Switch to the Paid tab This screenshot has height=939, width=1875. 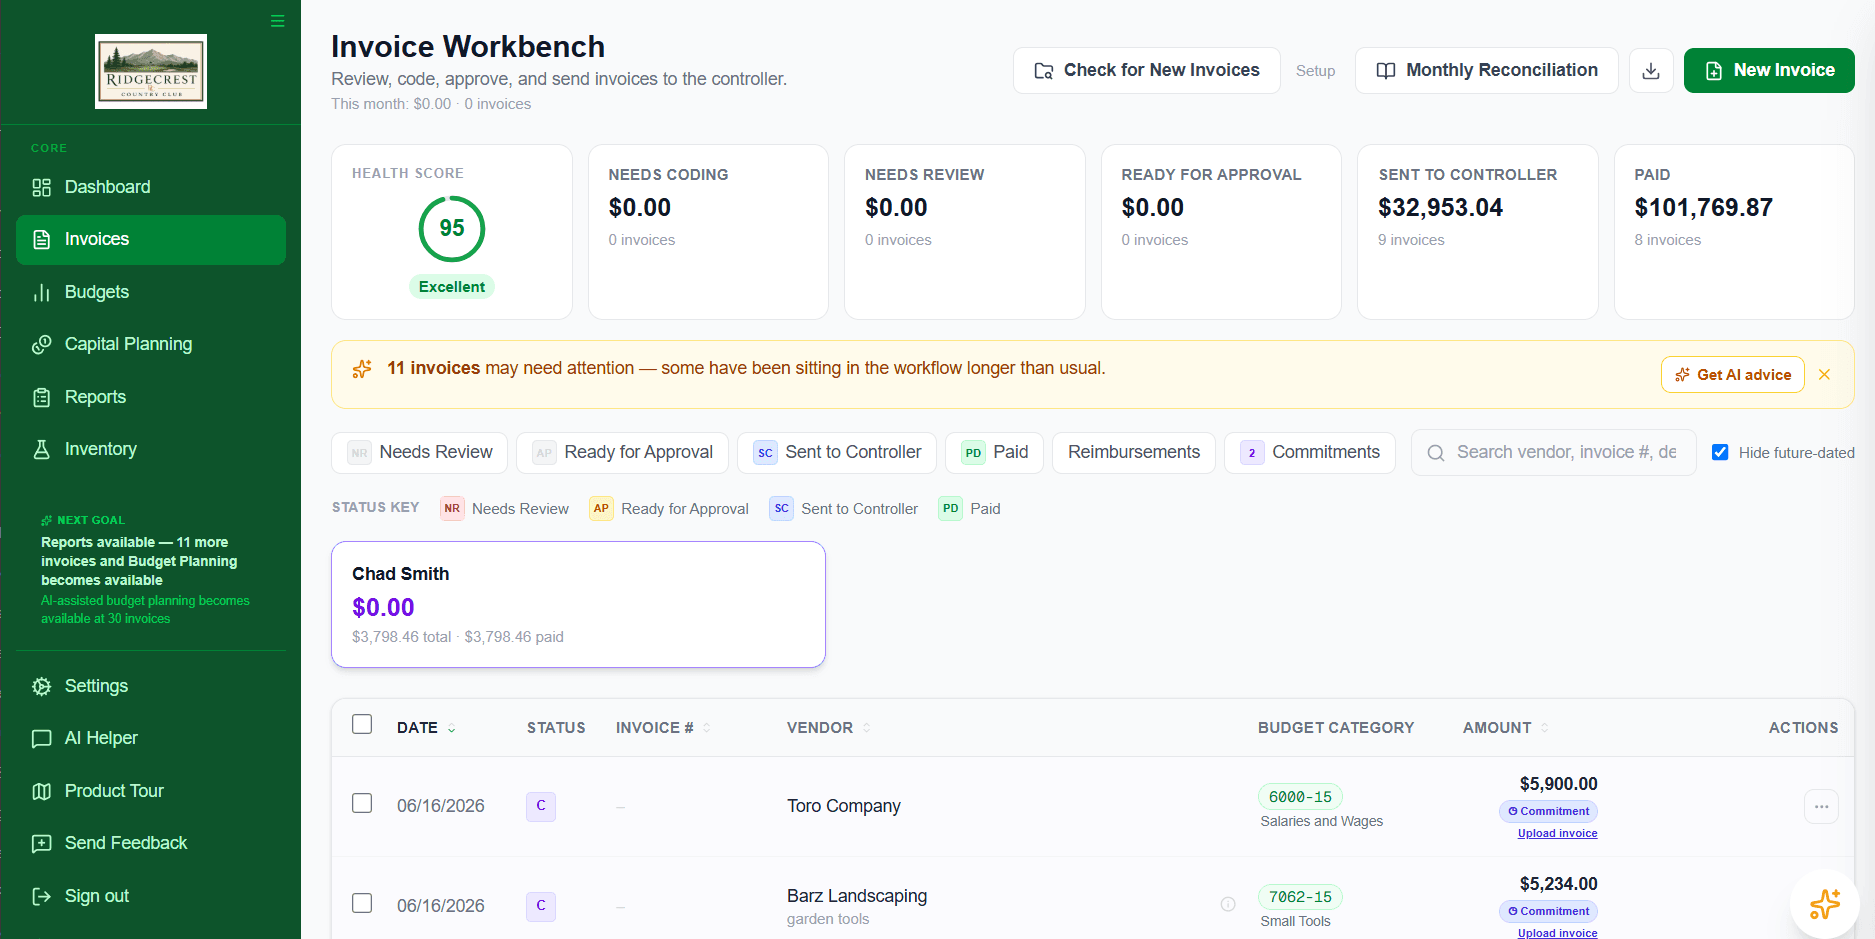point(995,453)
